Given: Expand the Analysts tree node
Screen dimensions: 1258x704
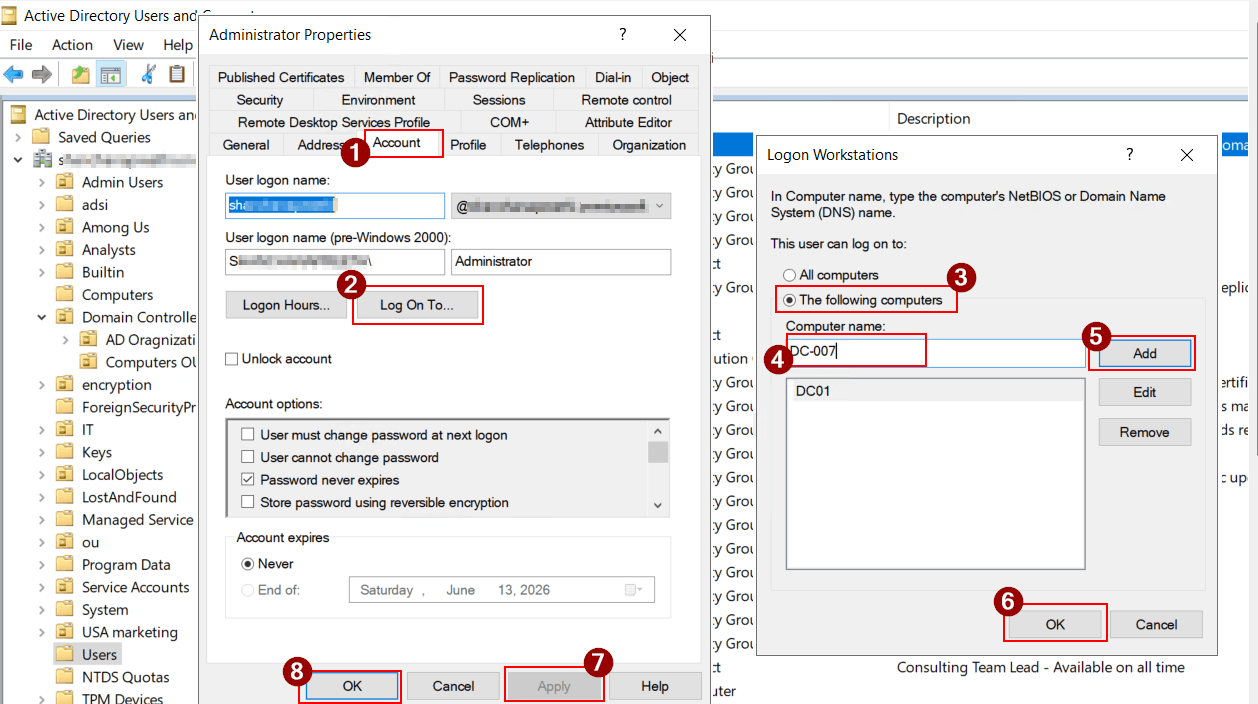Looking at the screenshot, I should (x=42, y=250).
